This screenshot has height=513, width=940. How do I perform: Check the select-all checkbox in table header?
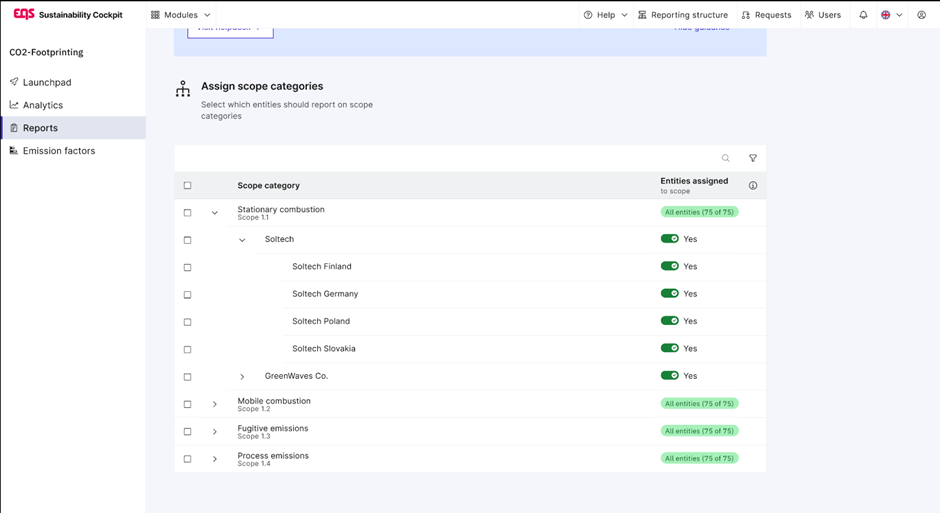click(x=187, y=185)
